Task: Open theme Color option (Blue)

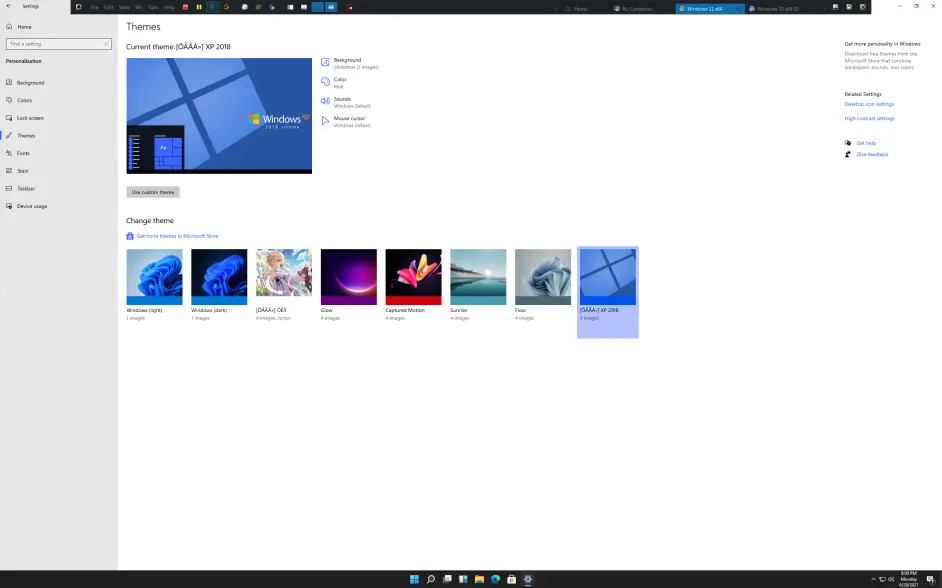Action: click(334, 83)
